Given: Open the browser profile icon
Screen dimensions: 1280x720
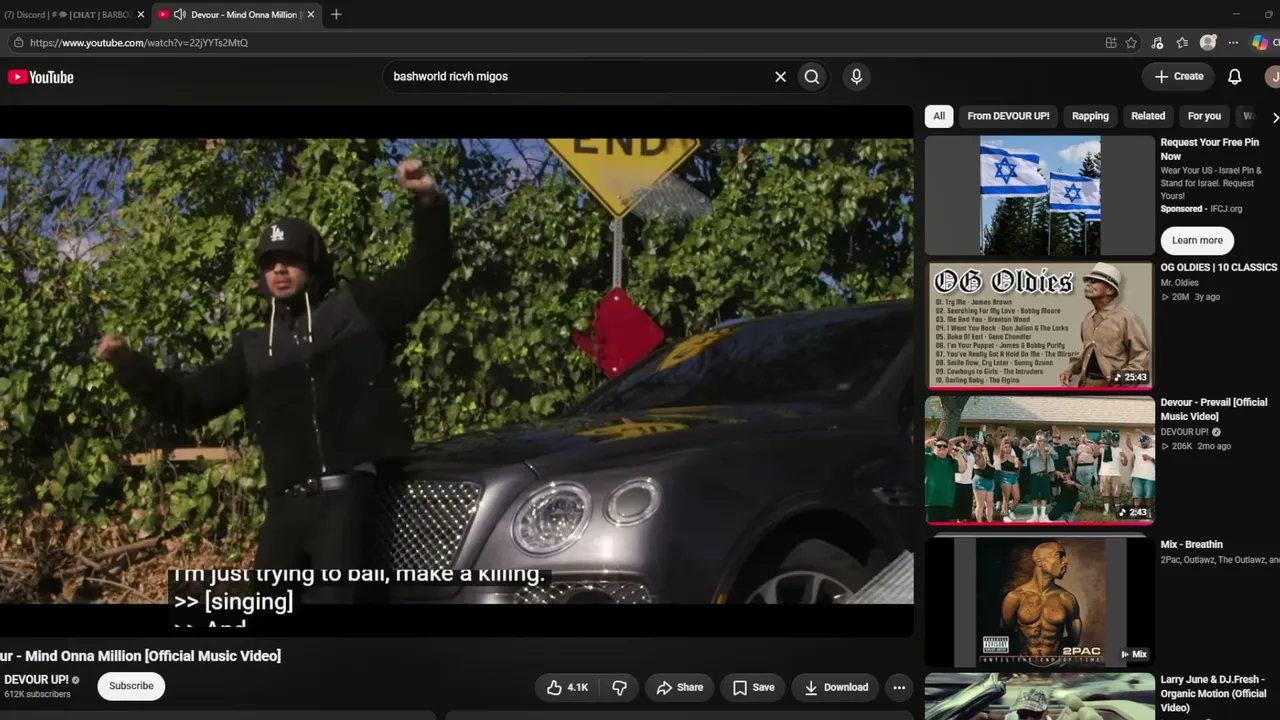Looking at the screenshot, I should point(1208,43).
